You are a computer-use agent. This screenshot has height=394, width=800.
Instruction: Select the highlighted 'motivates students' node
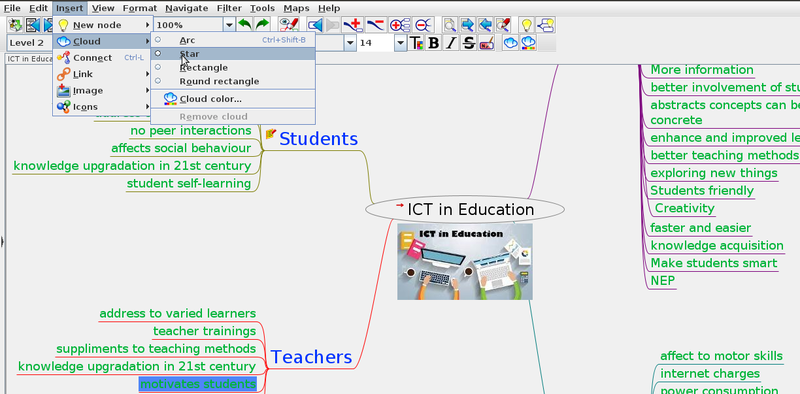pyautogui.click(x=198, y=384)
